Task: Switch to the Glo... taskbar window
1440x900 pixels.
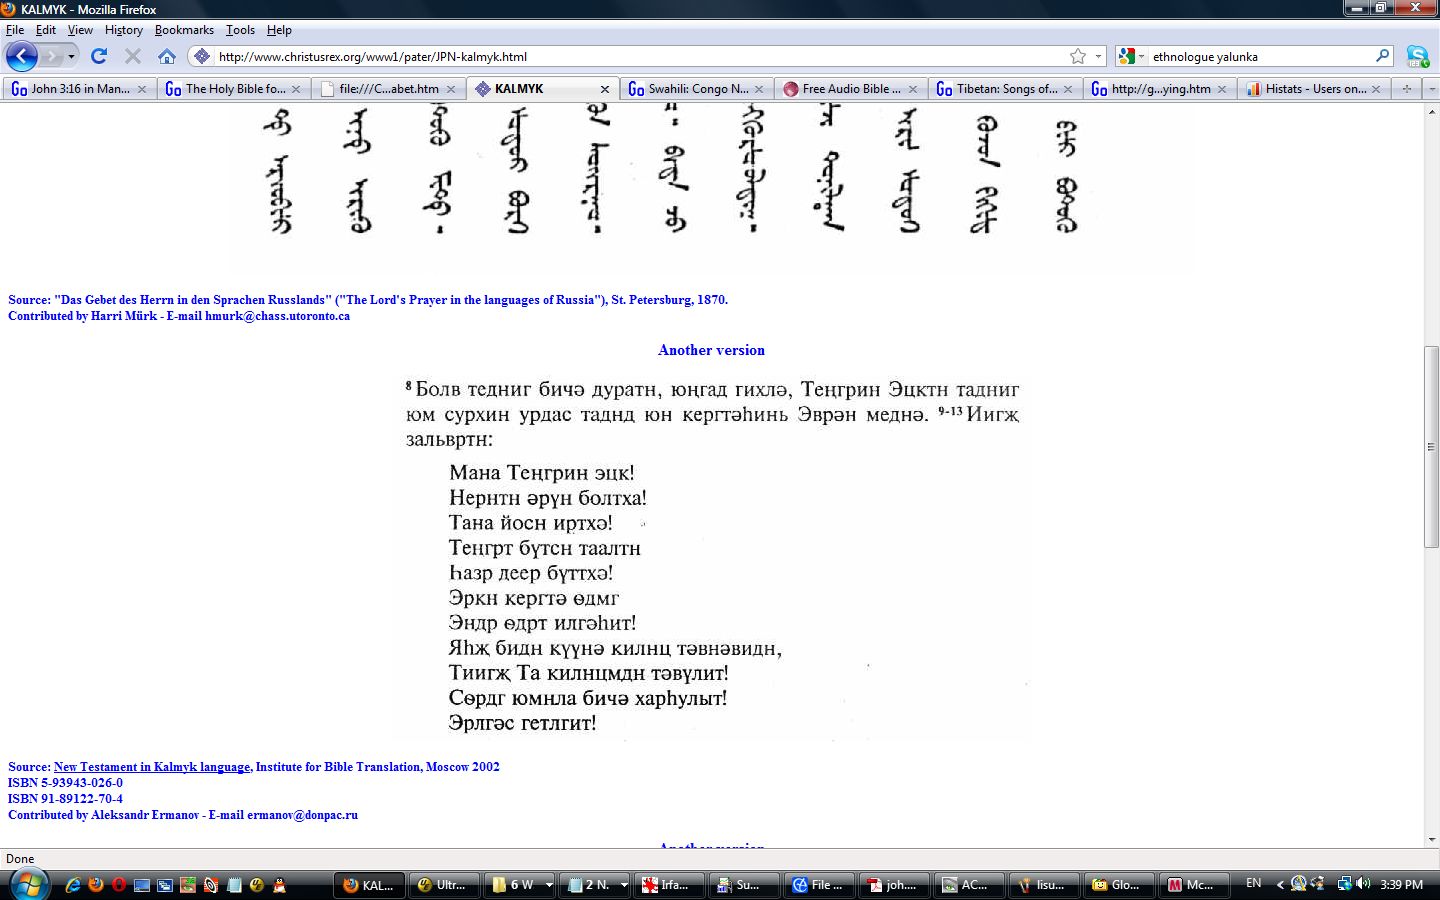Action: click(1119, 885)
